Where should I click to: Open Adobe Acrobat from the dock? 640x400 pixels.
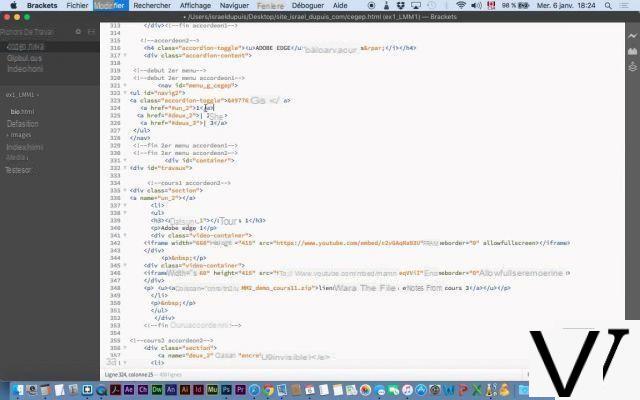coord(115,390)
